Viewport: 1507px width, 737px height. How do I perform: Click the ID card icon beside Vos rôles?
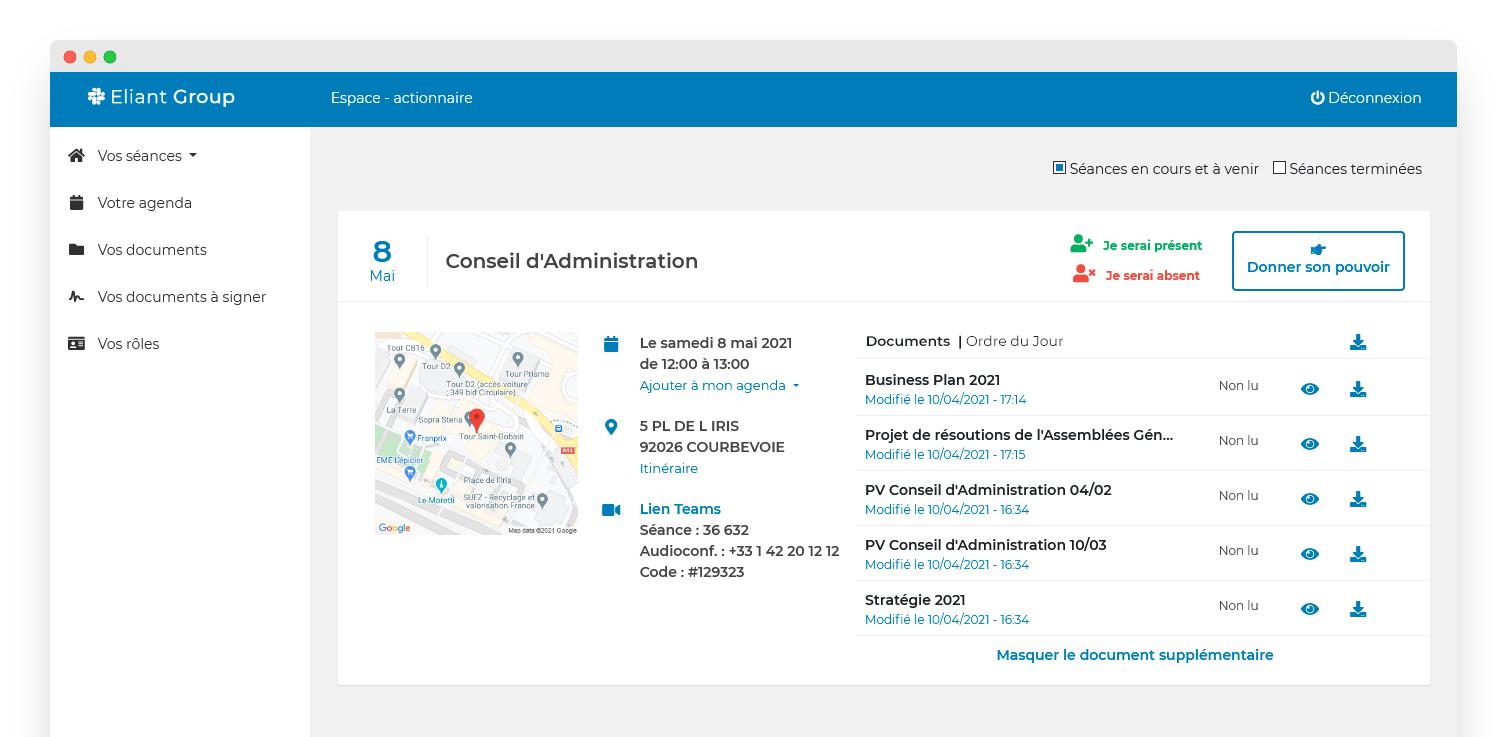(76, 343)
